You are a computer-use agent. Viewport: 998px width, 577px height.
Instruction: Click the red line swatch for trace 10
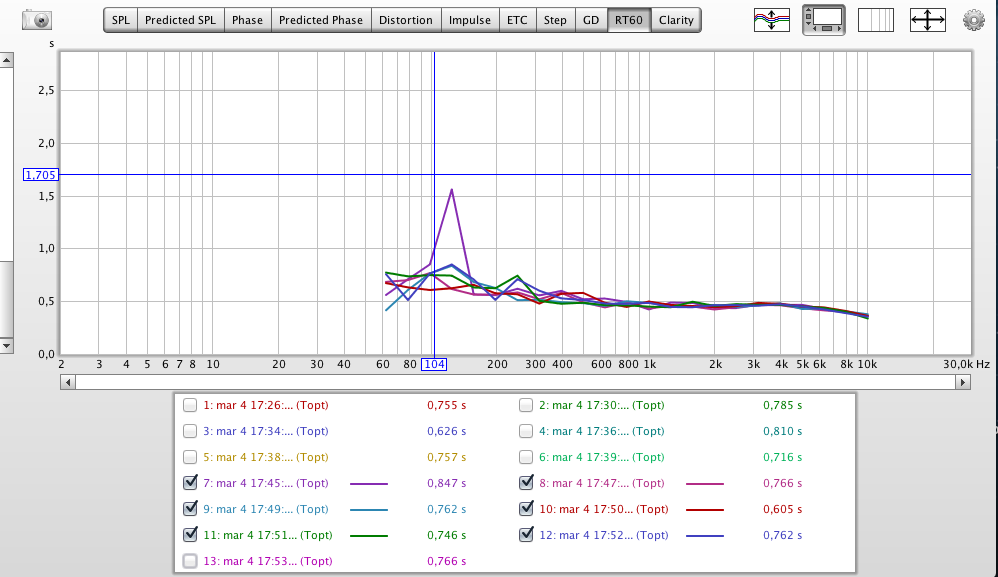tap(705, 510)
